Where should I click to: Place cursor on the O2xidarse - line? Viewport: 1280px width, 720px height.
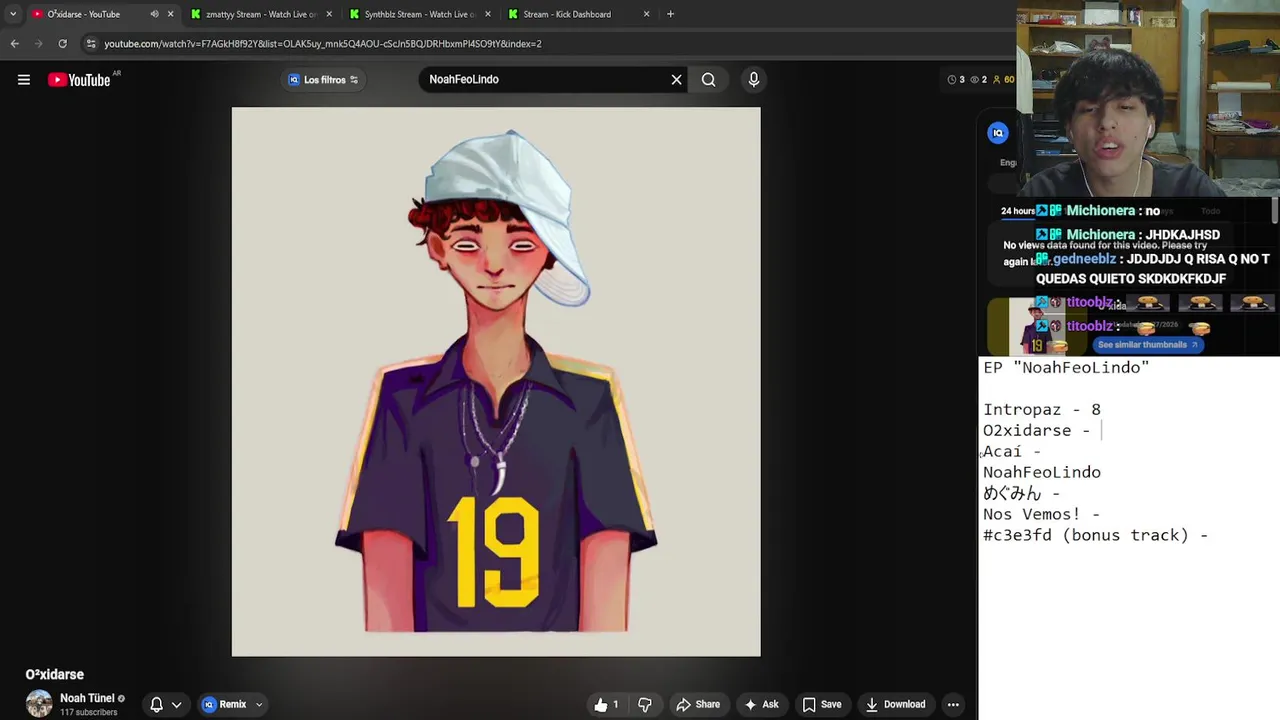1036,430
